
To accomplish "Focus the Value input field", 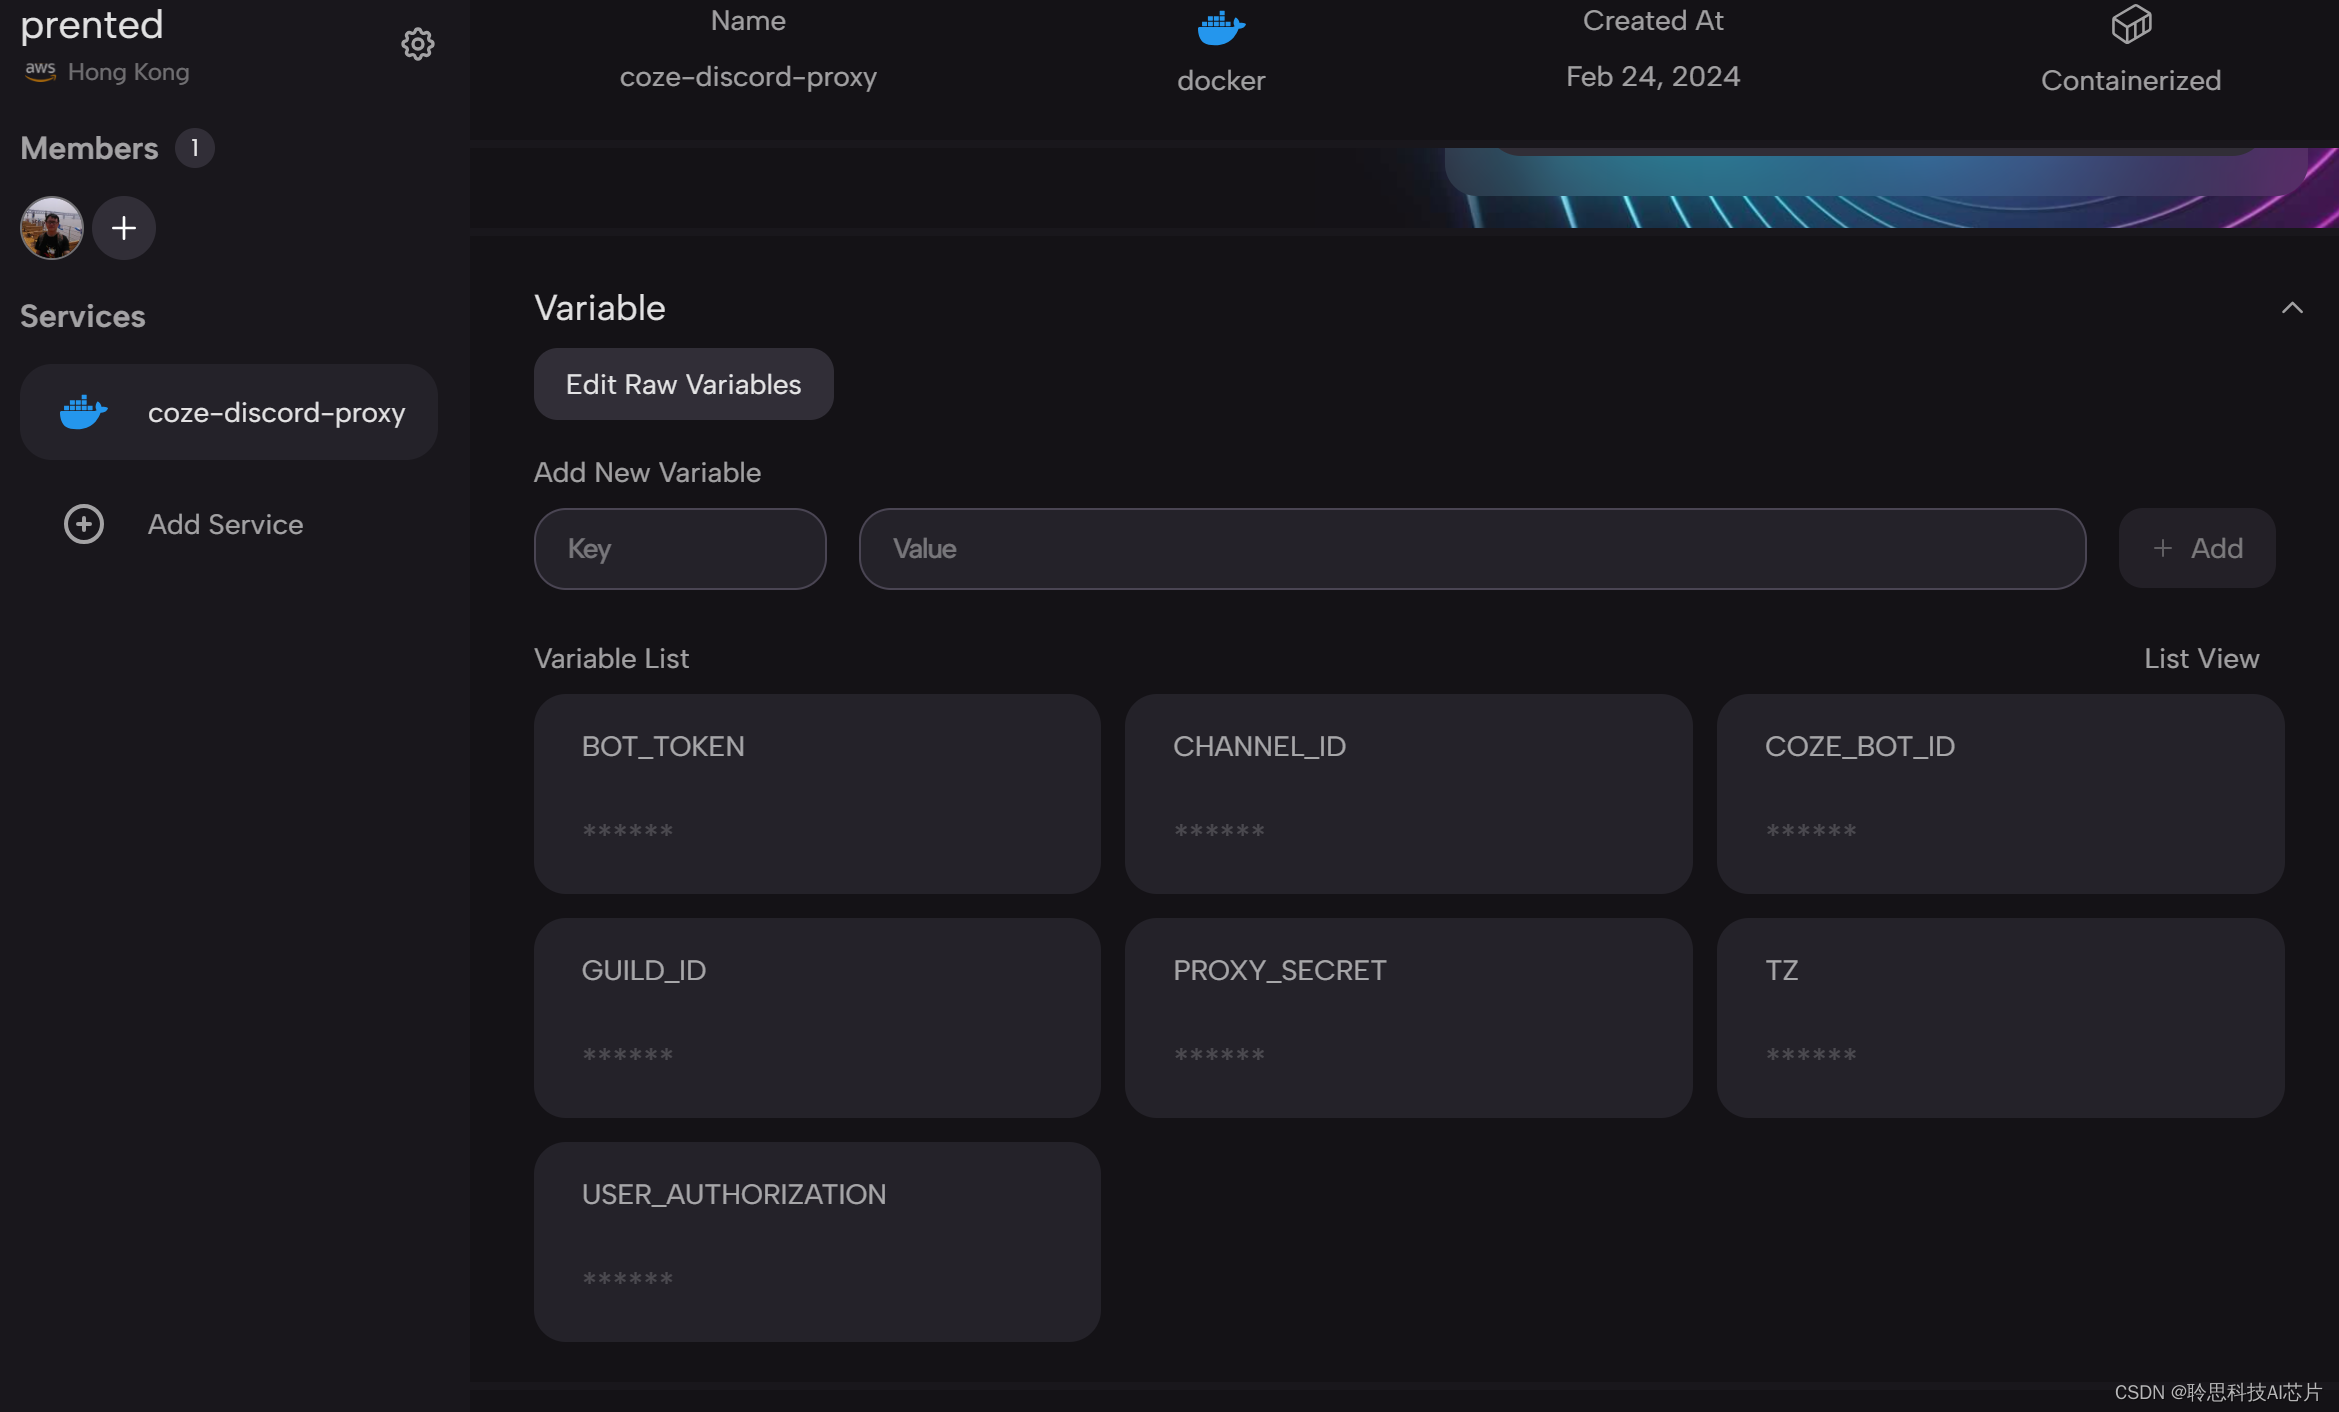I will tap(1471, 549).
